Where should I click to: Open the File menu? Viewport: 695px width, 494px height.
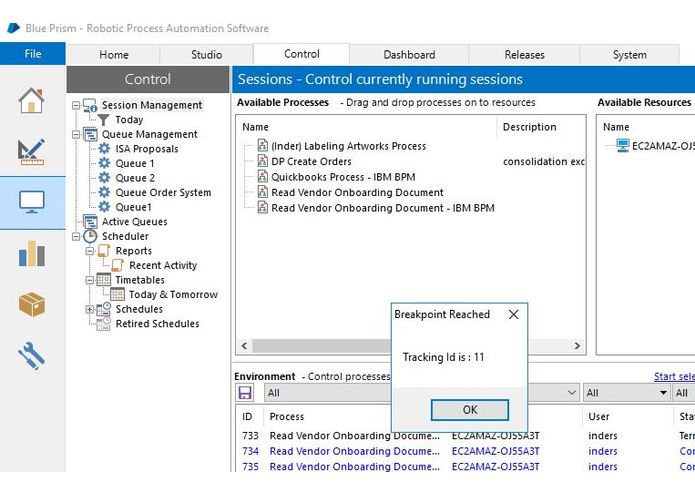(33, 54)
